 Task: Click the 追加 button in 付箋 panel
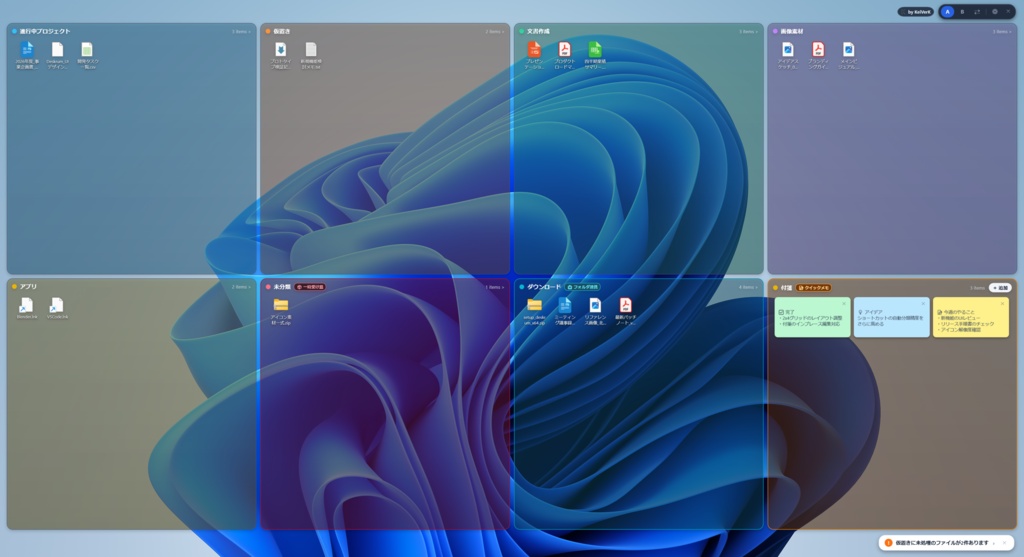click(1000, 287)
